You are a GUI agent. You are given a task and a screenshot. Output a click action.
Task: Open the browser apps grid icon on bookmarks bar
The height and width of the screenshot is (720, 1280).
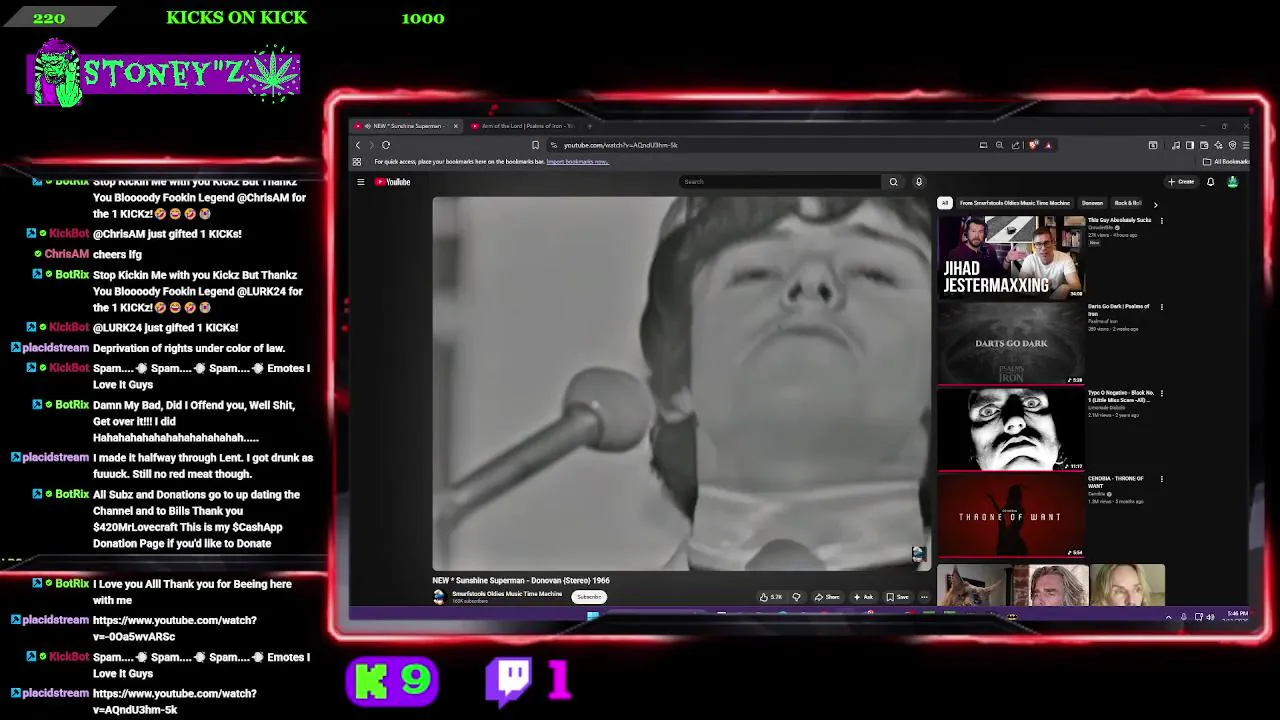(357, 162)
